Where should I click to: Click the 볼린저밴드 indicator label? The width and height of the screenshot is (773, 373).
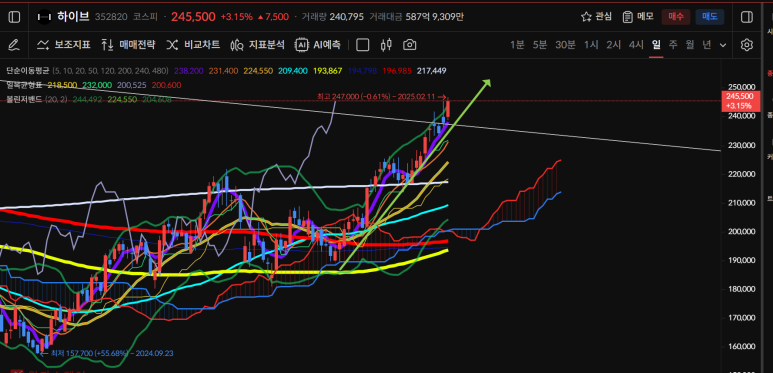[x=24, y=100]
